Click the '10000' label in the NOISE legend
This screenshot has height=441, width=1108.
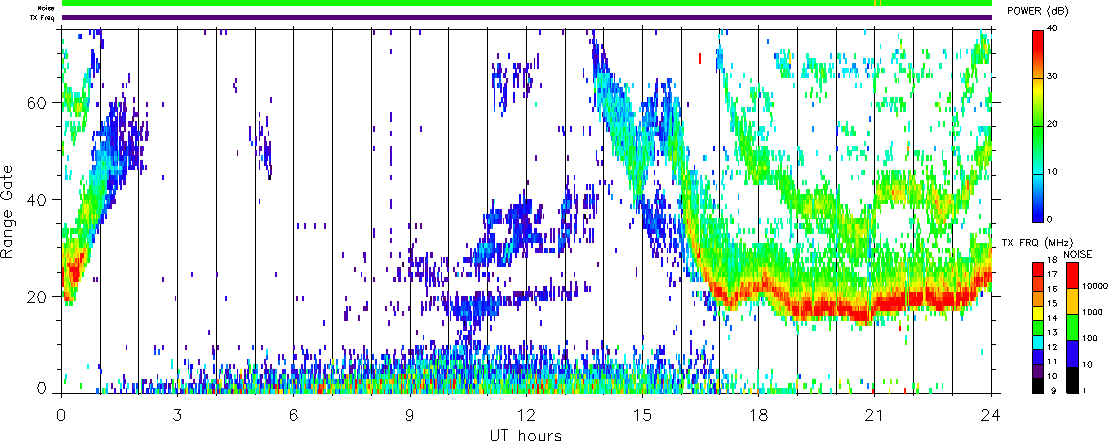click(1093, 285)
